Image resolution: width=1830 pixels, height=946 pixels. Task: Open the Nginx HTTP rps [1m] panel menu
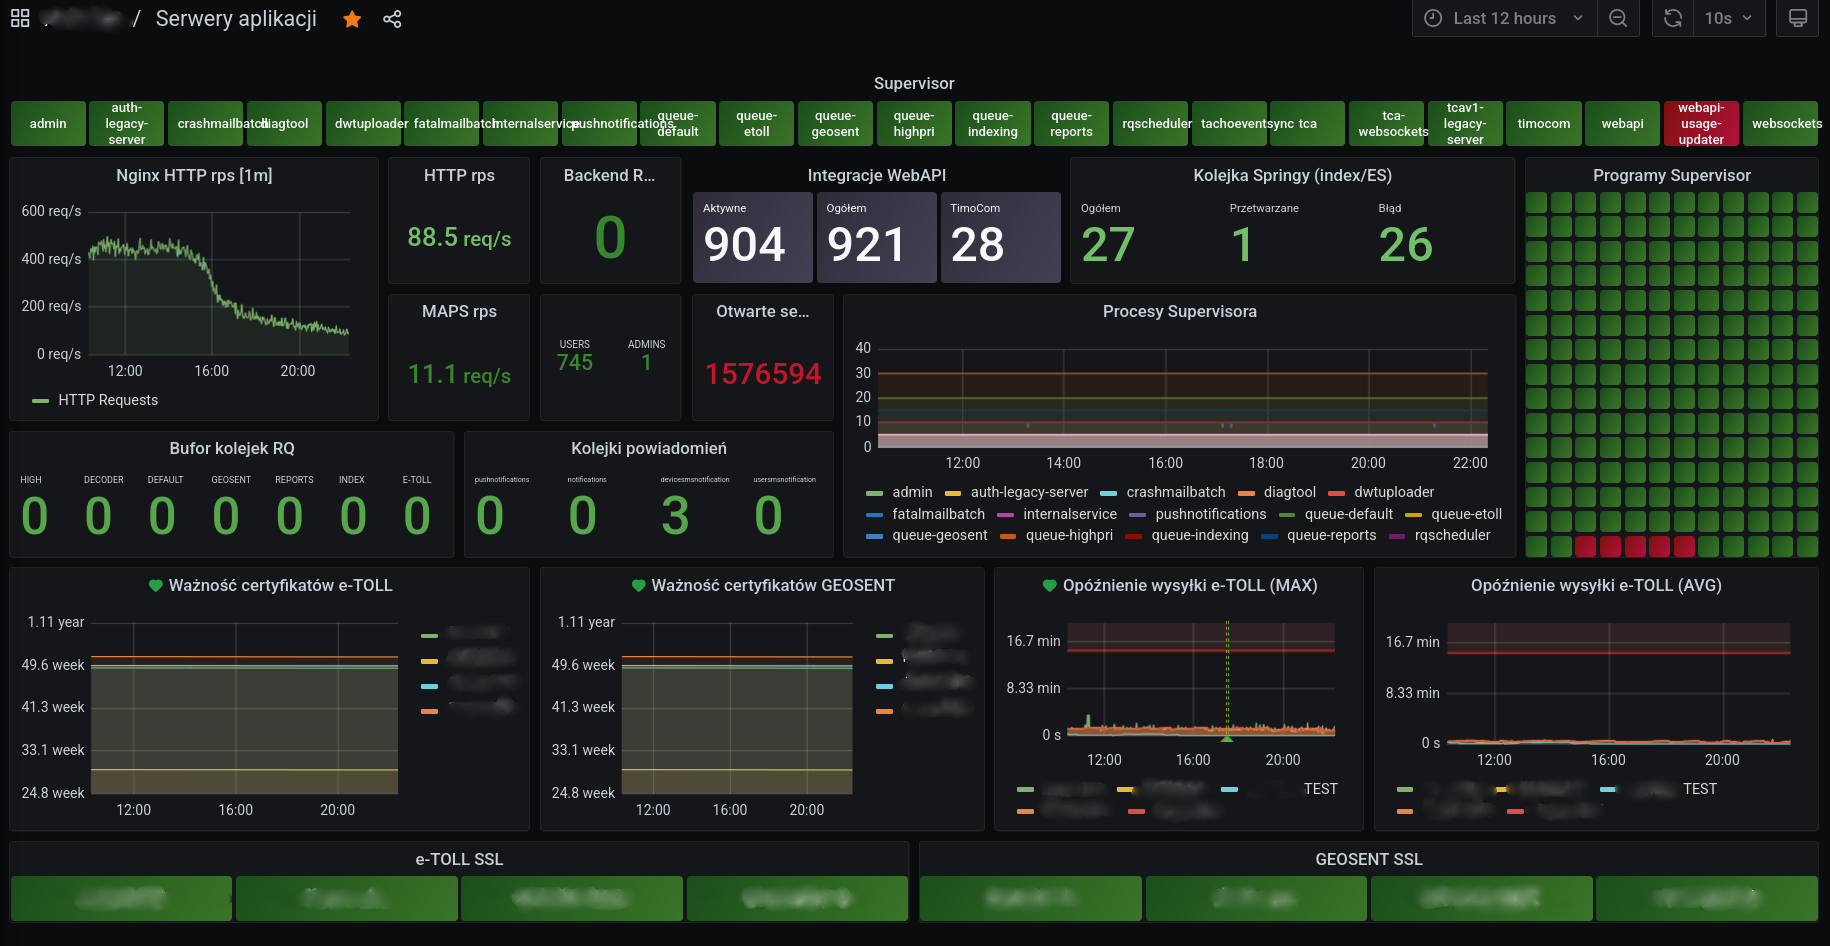click(x=194, y=175)
